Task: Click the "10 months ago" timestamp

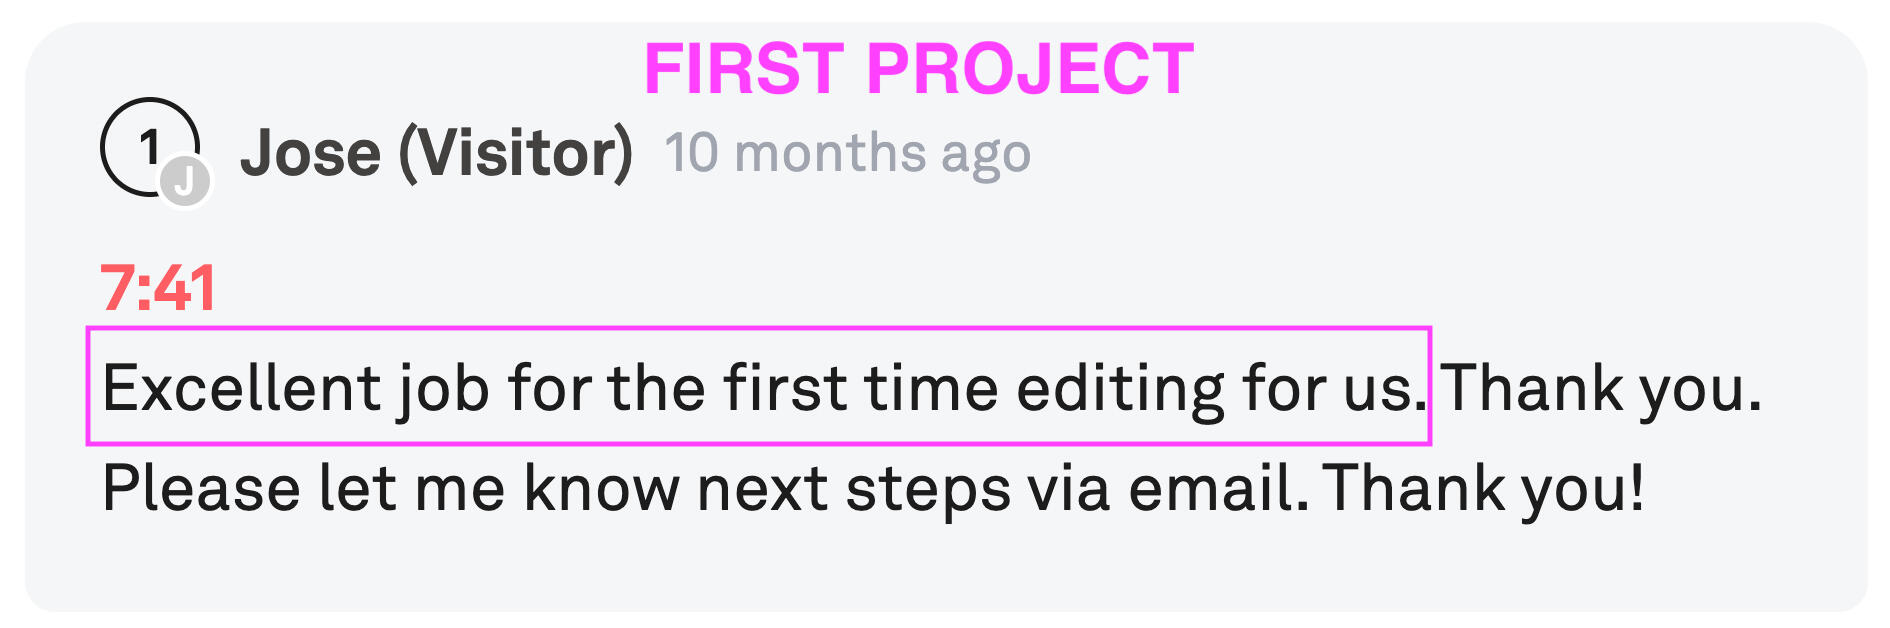Action: (847, 153)
